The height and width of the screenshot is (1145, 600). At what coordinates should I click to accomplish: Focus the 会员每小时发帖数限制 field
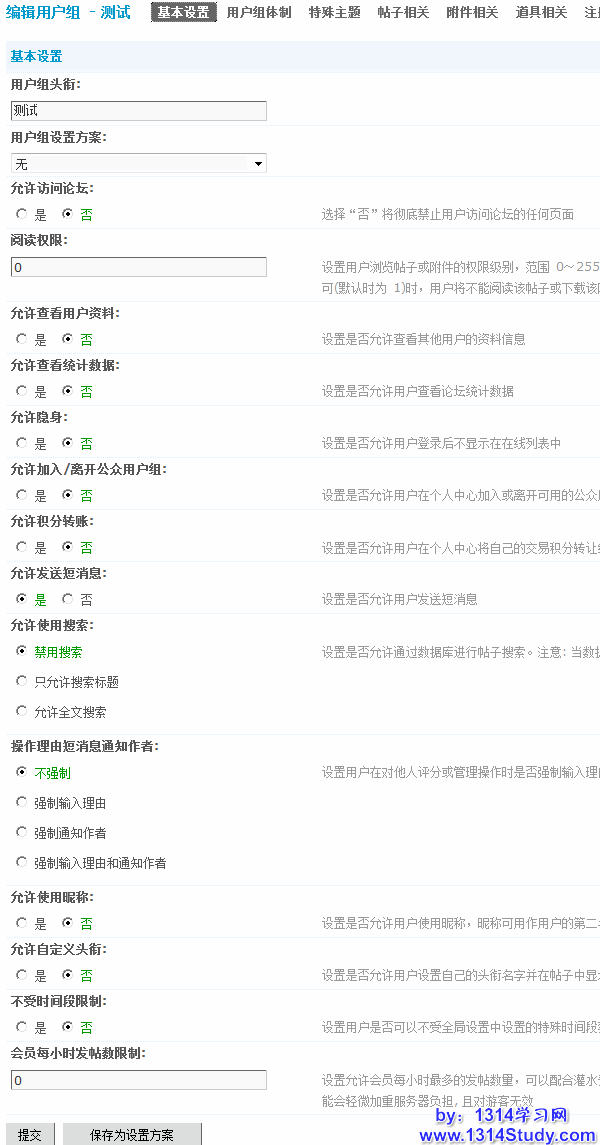coord(138,1080)
